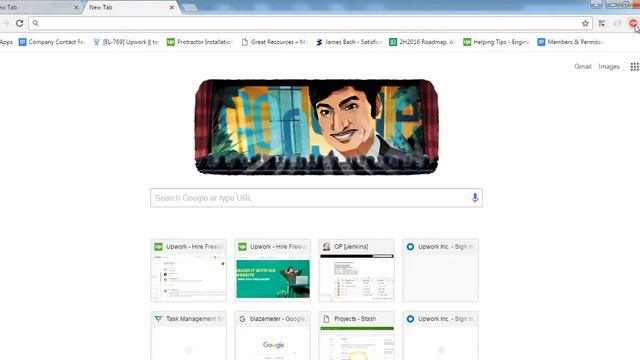640x360 pixels.
Task: Click the Google Doodle image
Action: (x=316, y=127)
